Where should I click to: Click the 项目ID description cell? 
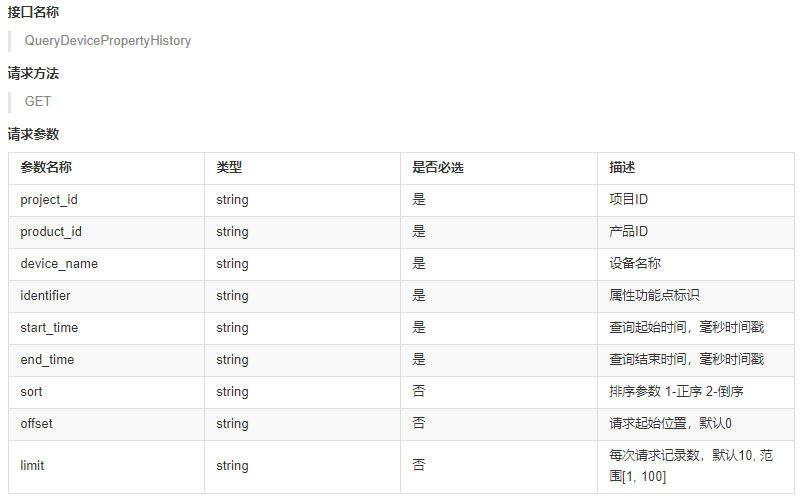pyautogui.click(x=628, y=200)
